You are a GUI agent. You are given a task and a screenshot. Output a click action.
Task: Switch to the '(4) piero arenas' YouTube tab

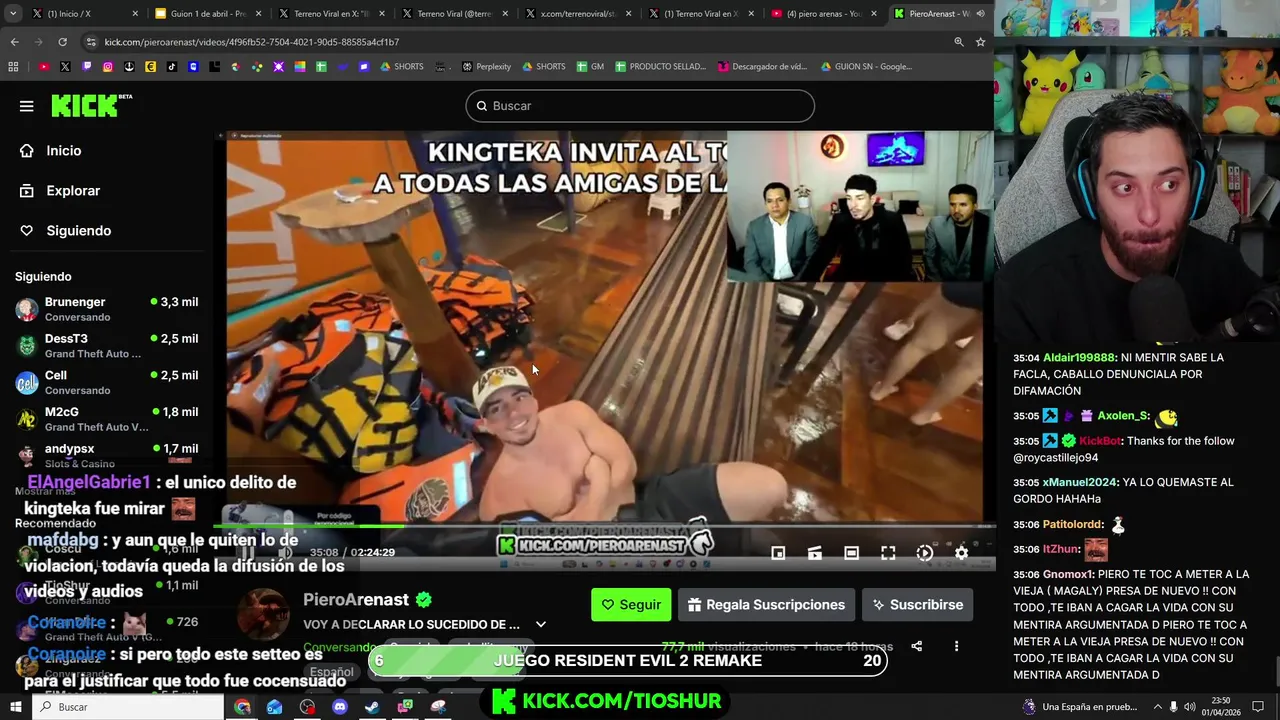point(824,14)
